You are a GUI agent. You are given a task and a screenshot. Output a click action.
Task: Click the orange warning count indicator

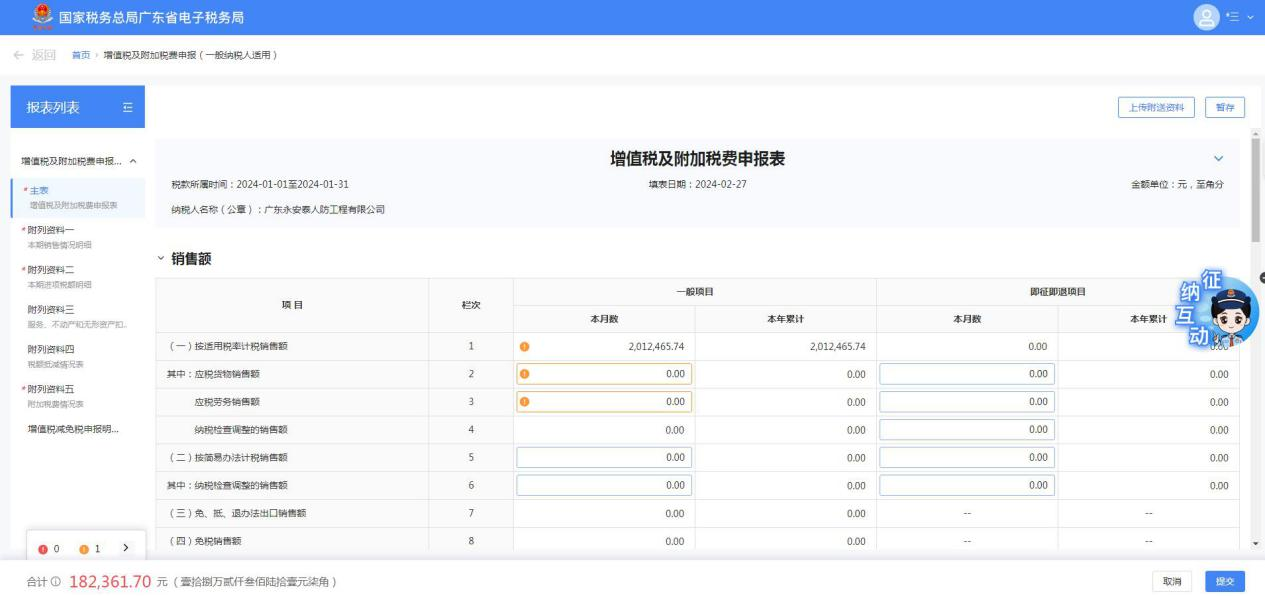(90, 549)
